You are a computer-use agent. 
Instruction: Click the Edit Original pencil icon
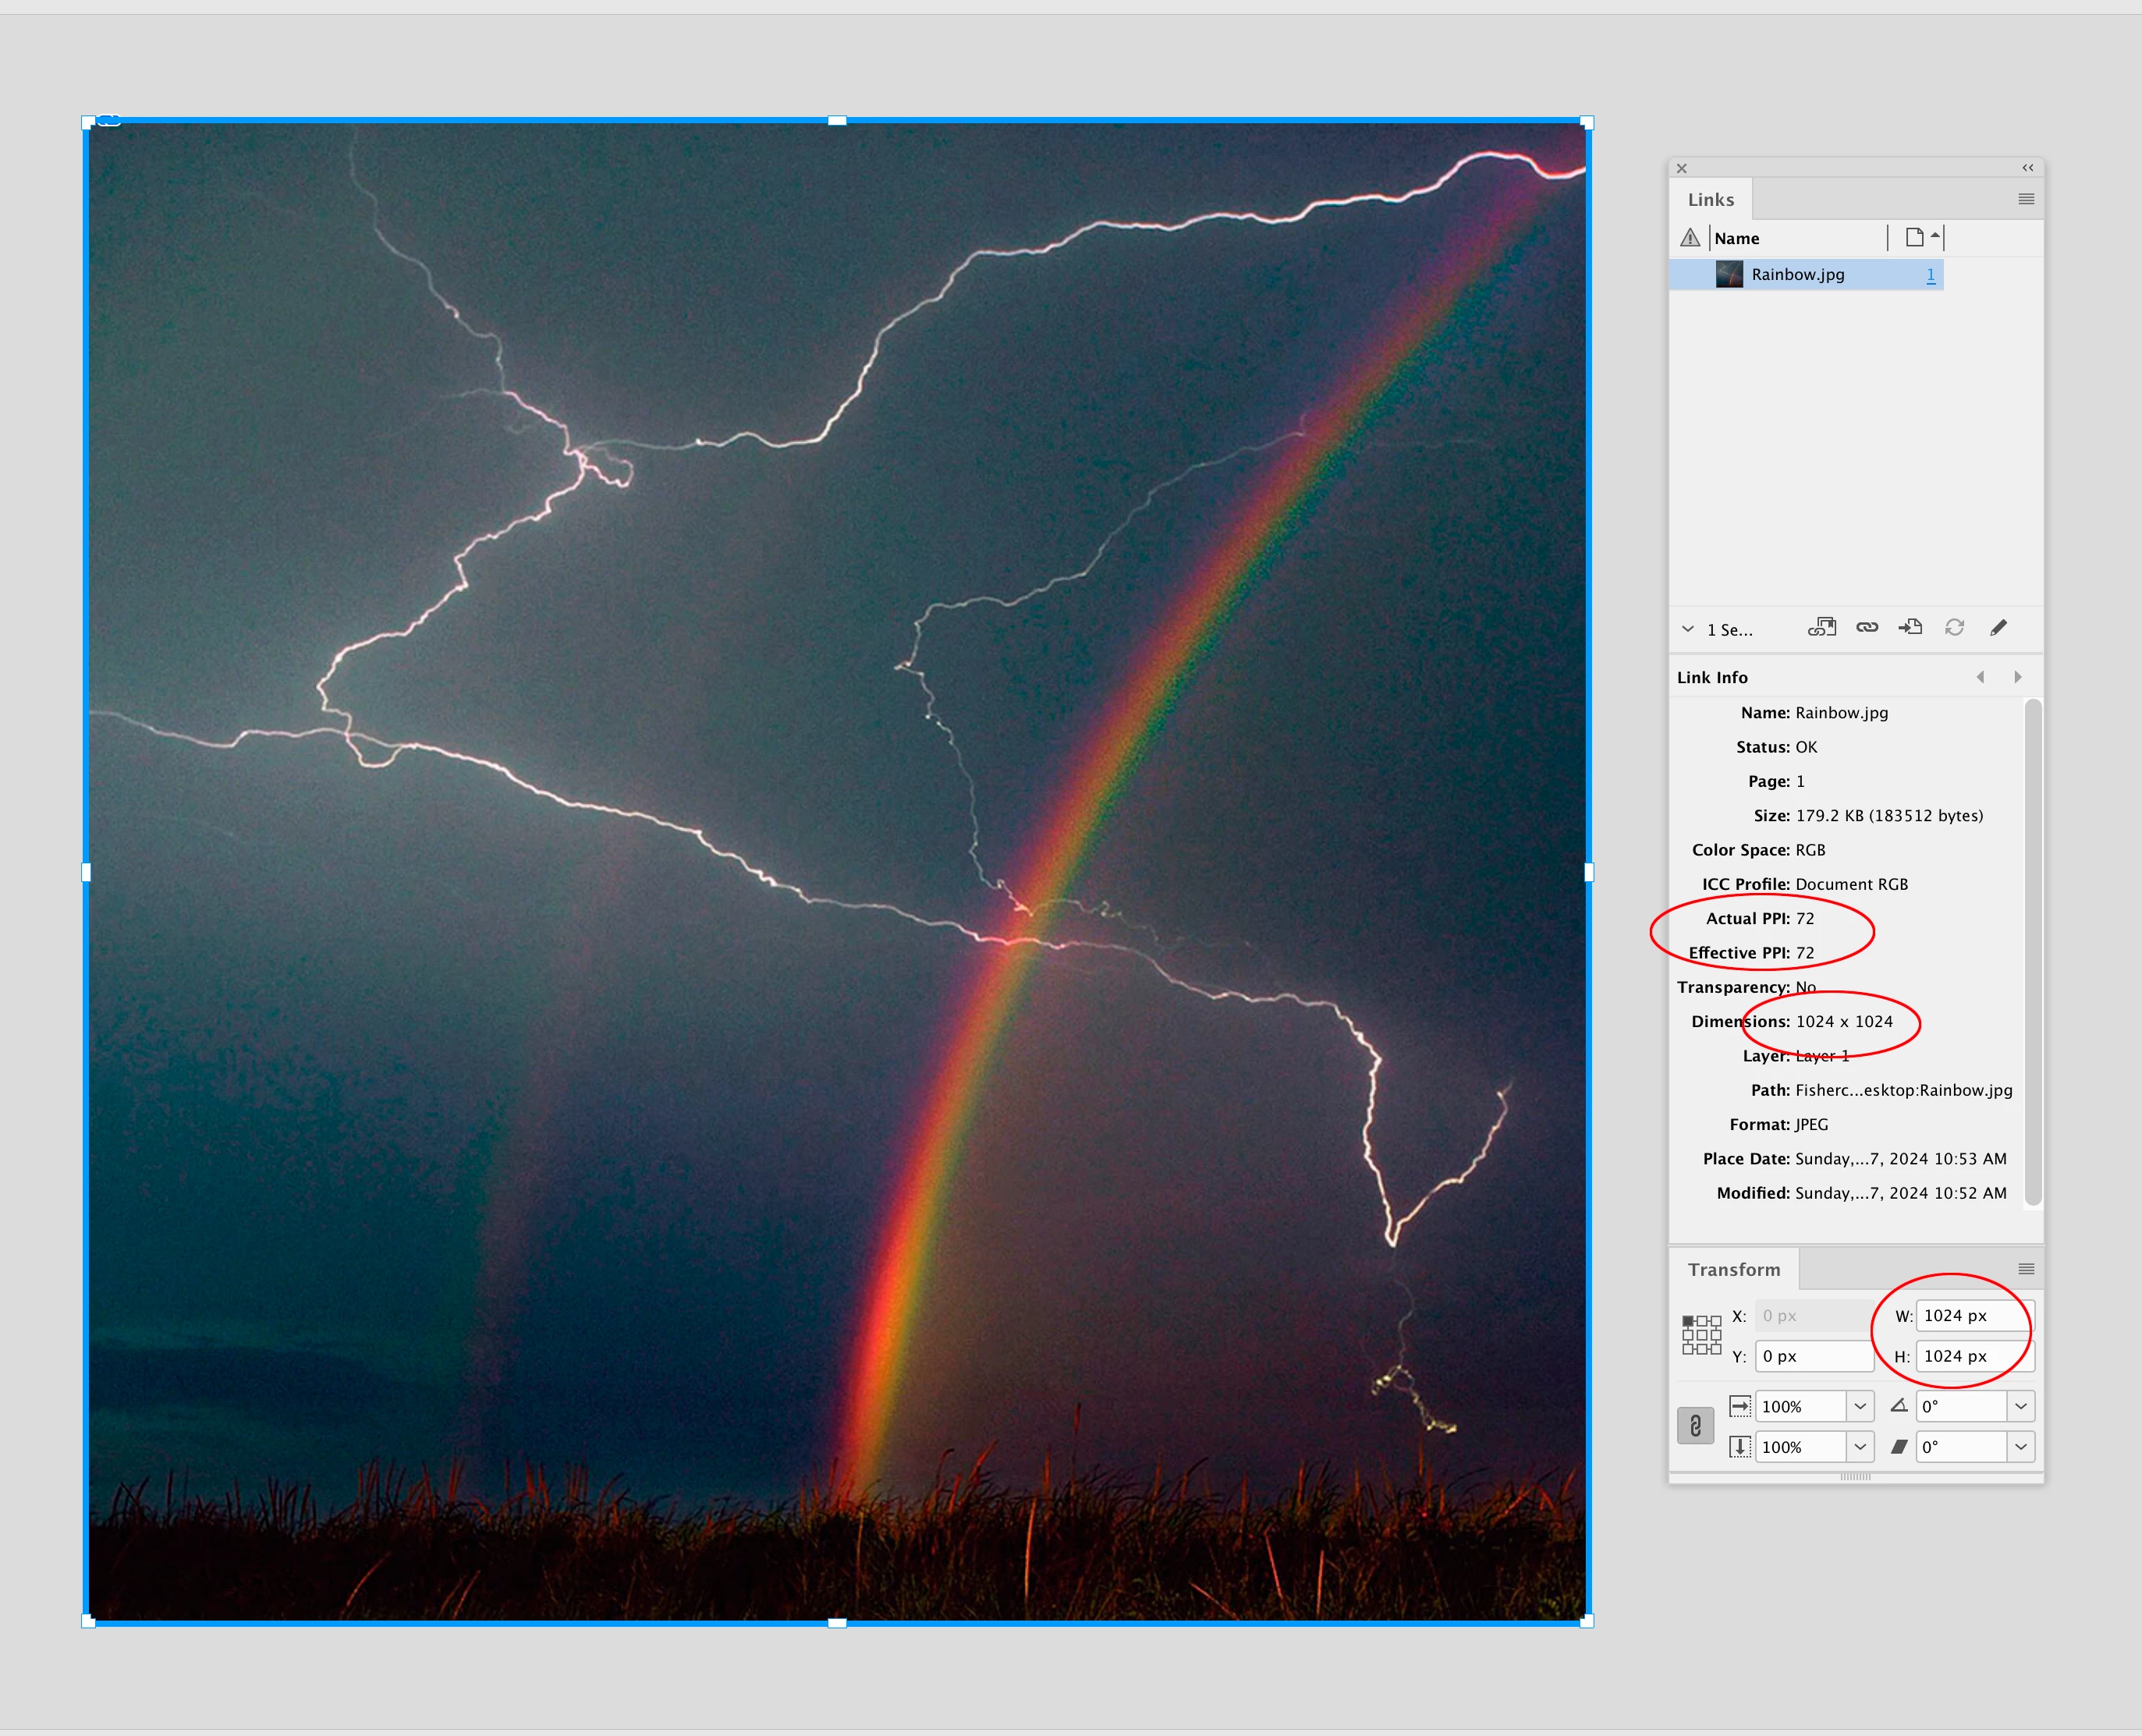click(x=1998, y=627)
